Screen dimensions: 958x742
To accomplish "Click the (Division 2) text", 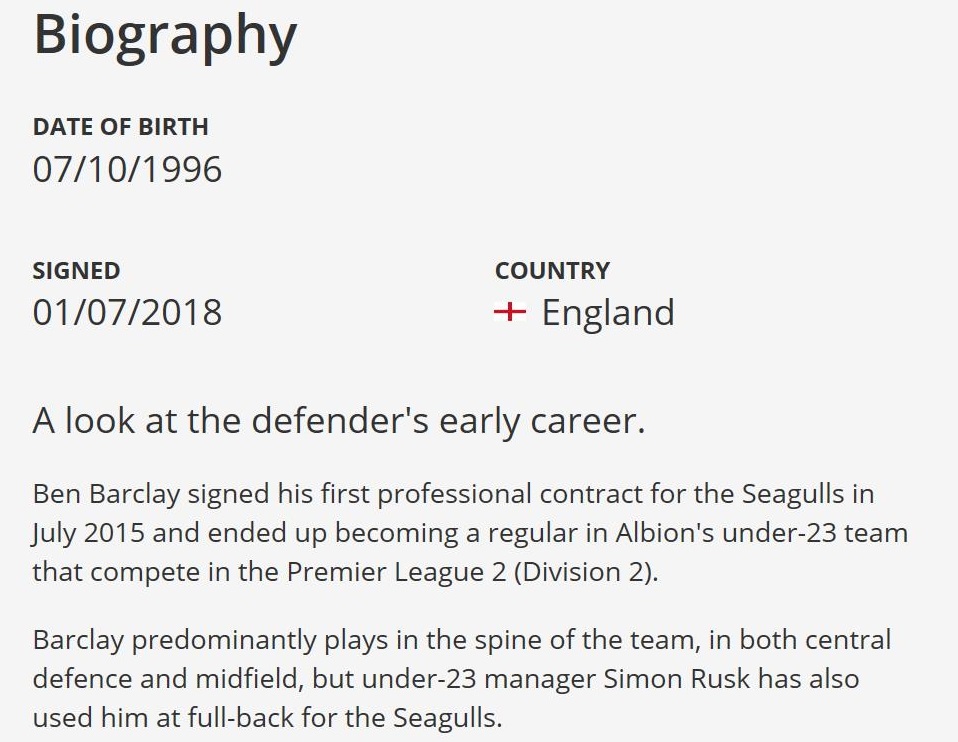I will point(584,572).
